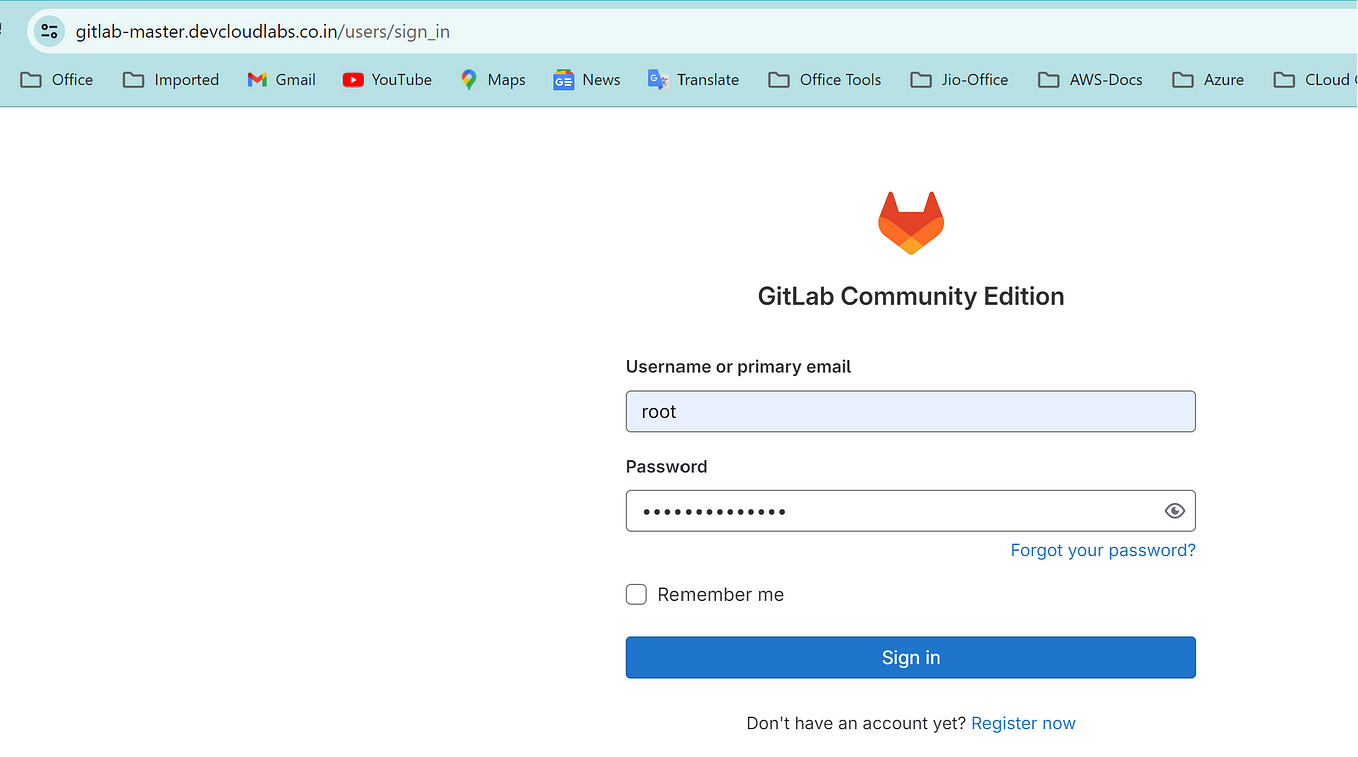Enable the Remember me checkbox
Screen dimensions: 1358x757
tap(636, 595)
